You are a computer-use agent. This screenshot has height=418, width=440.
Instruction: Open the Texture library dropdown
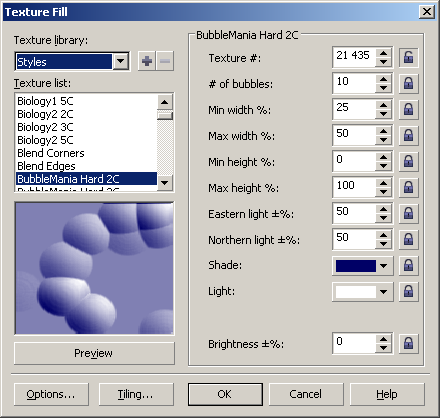121,61
